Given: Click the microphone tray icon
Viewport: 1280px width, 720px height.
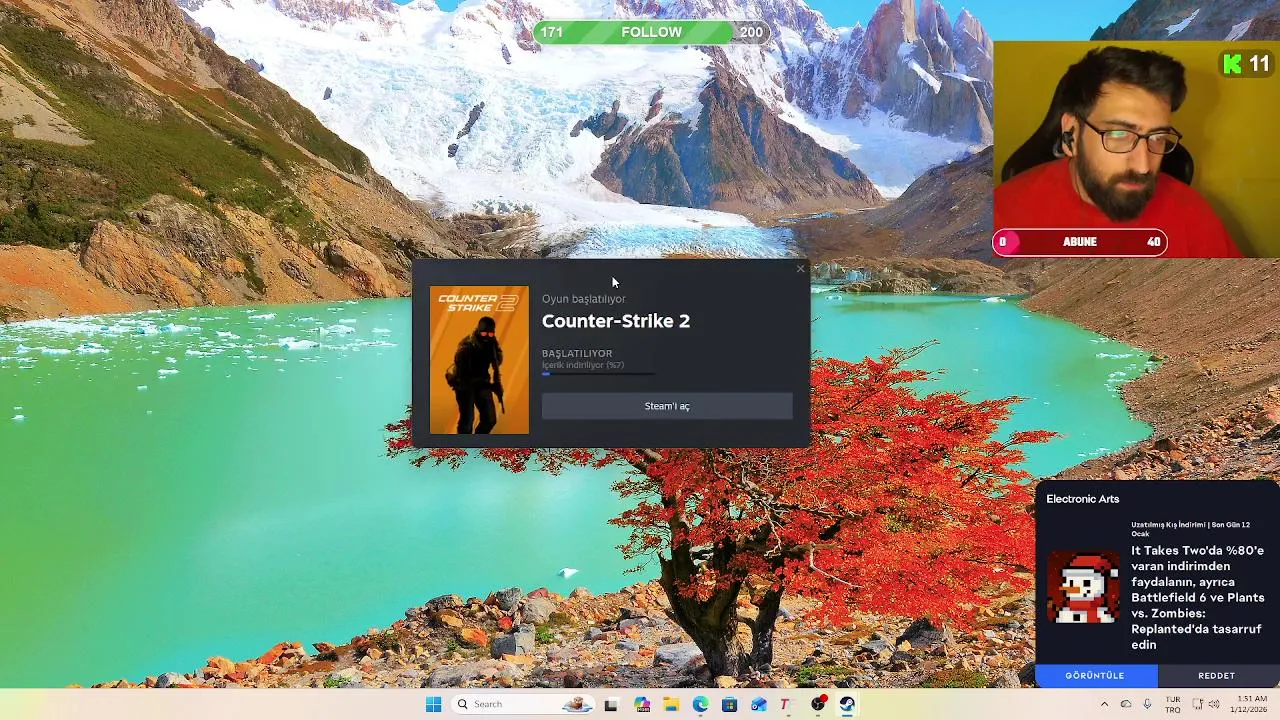Looking at the screenshot, I should tap(1147, 704).
